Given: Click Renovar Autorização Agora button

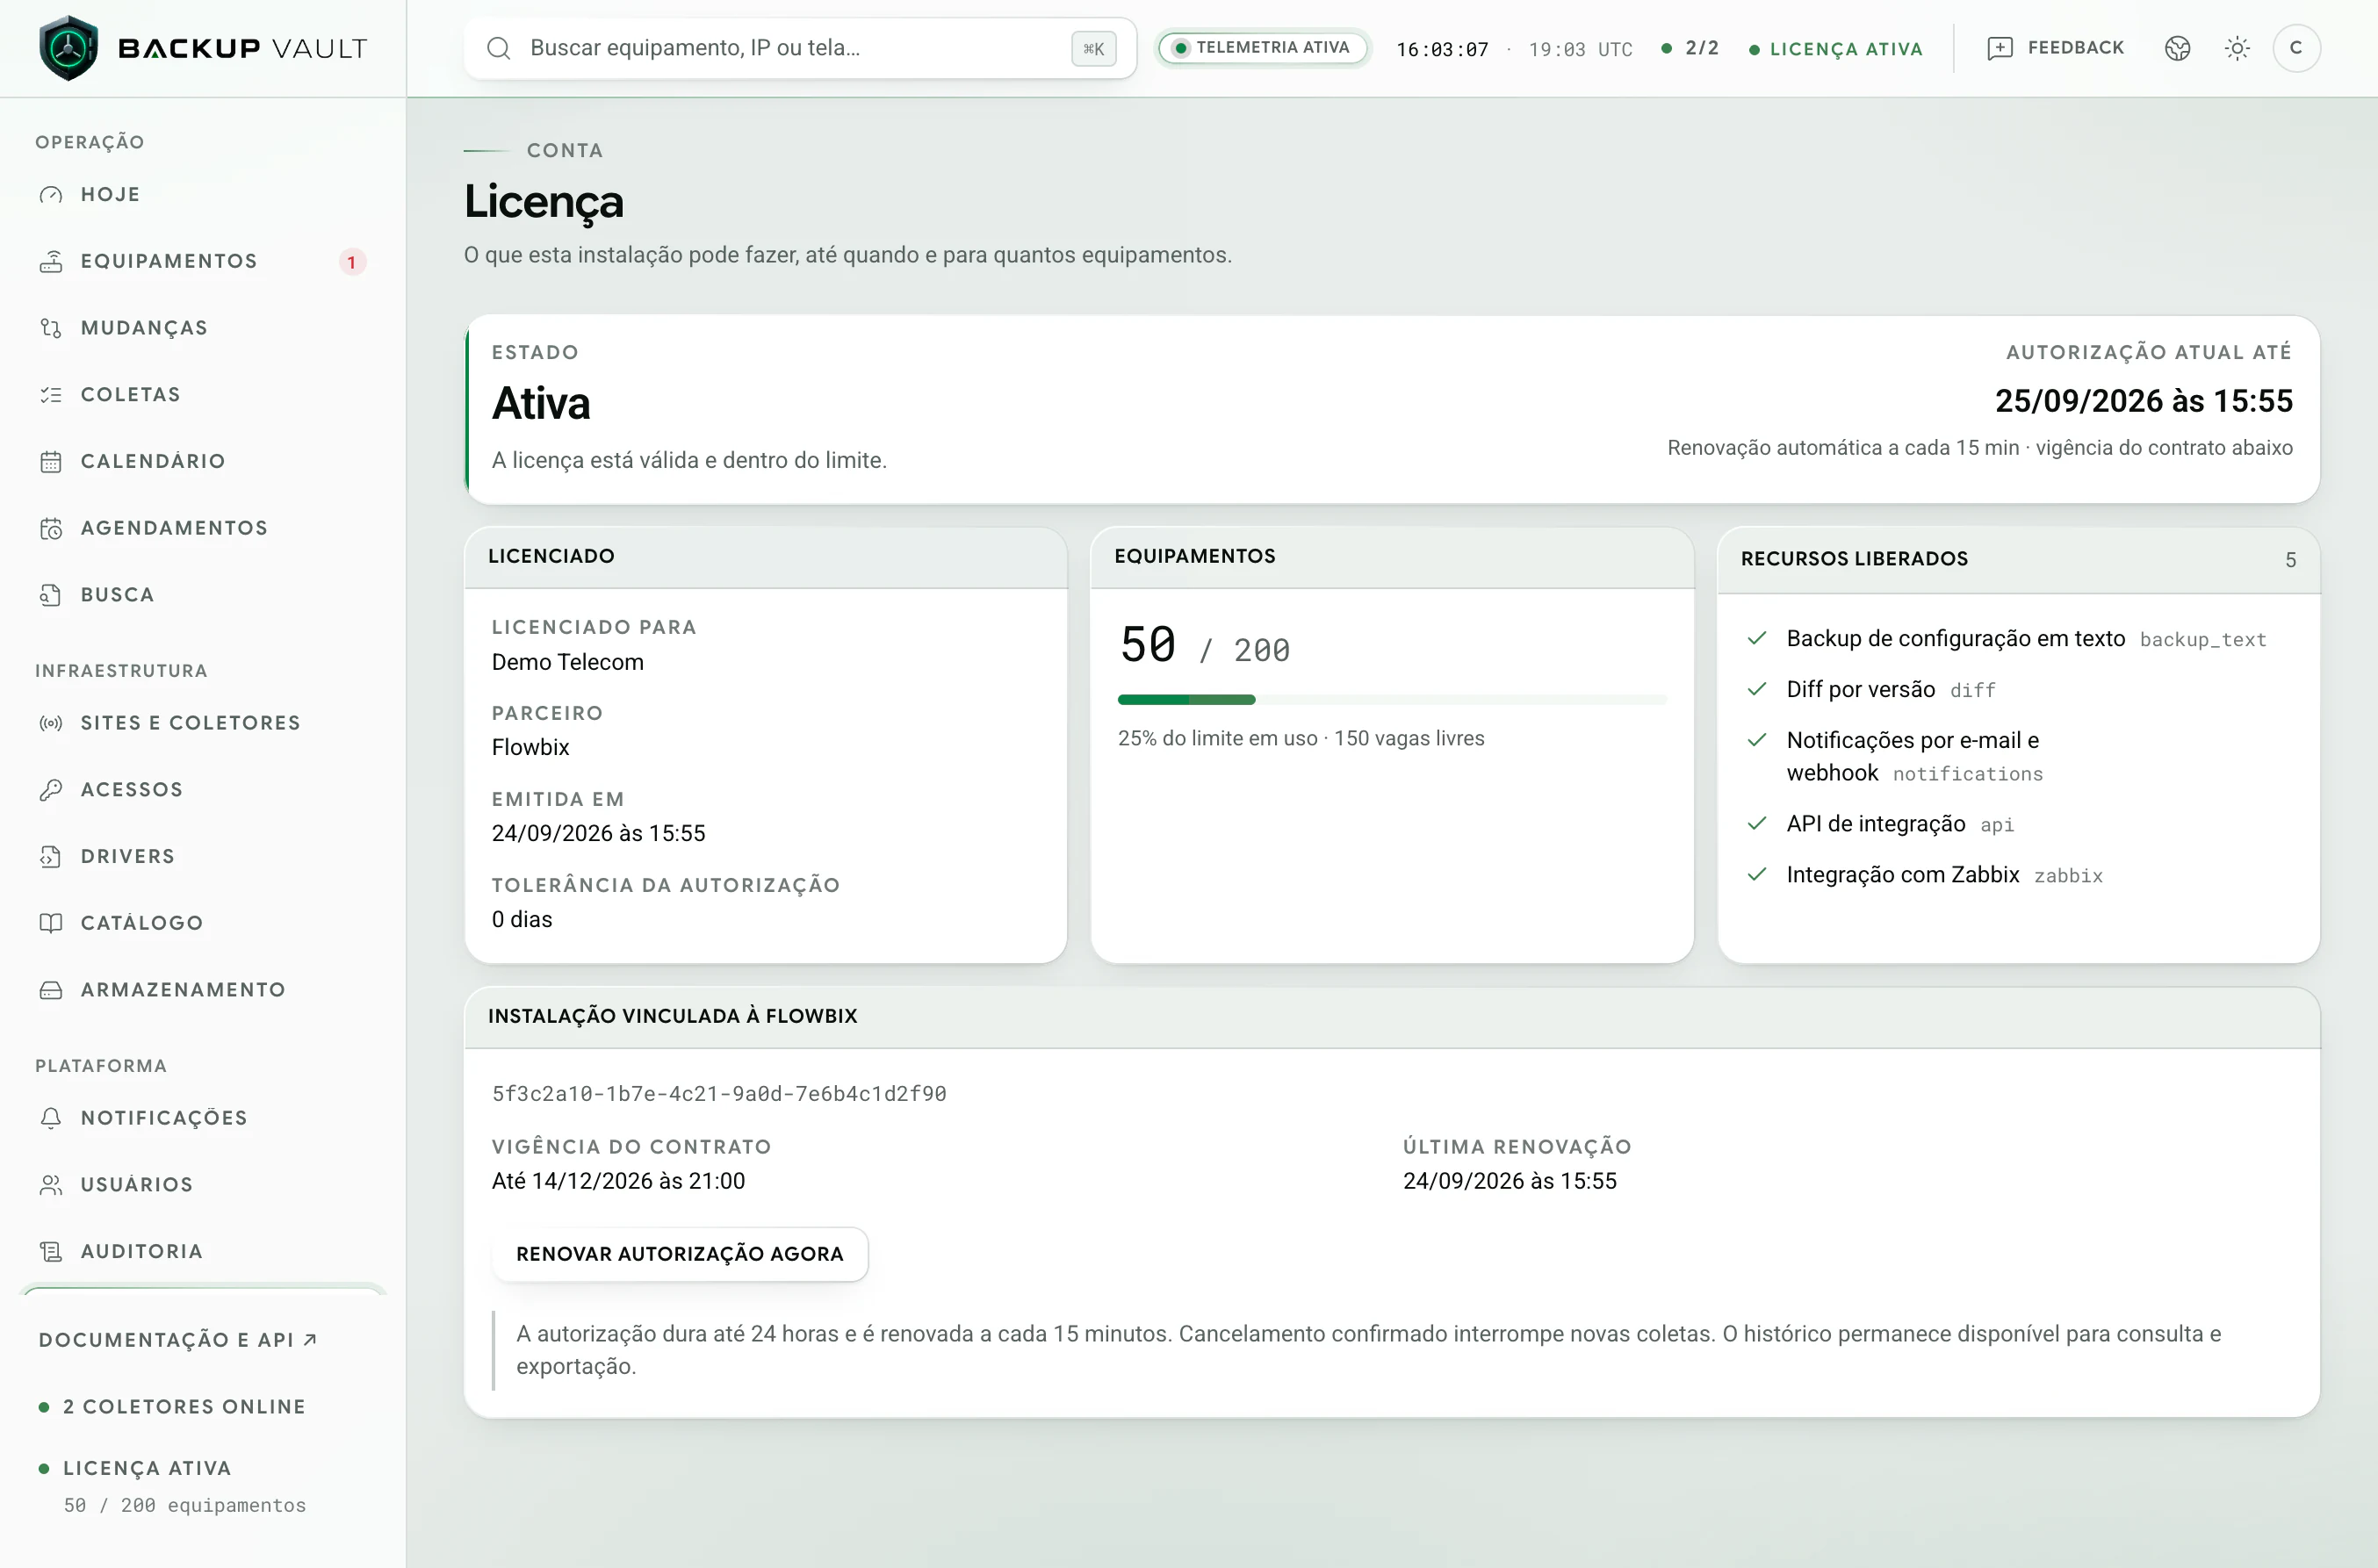Looking at the screenshot, I should coord(680,1254).
